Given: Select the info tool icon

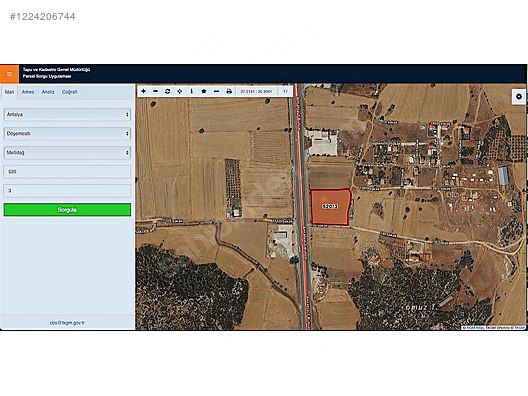Looking at the screenshot, I should (x=192, y=91).
